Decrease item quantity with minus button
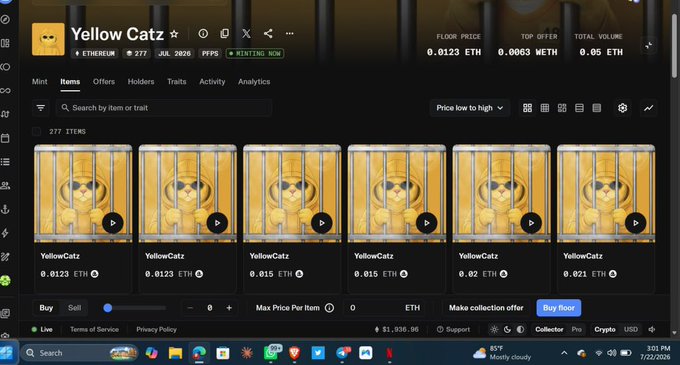Screen dimensions: 680x365 coord(190,308)
